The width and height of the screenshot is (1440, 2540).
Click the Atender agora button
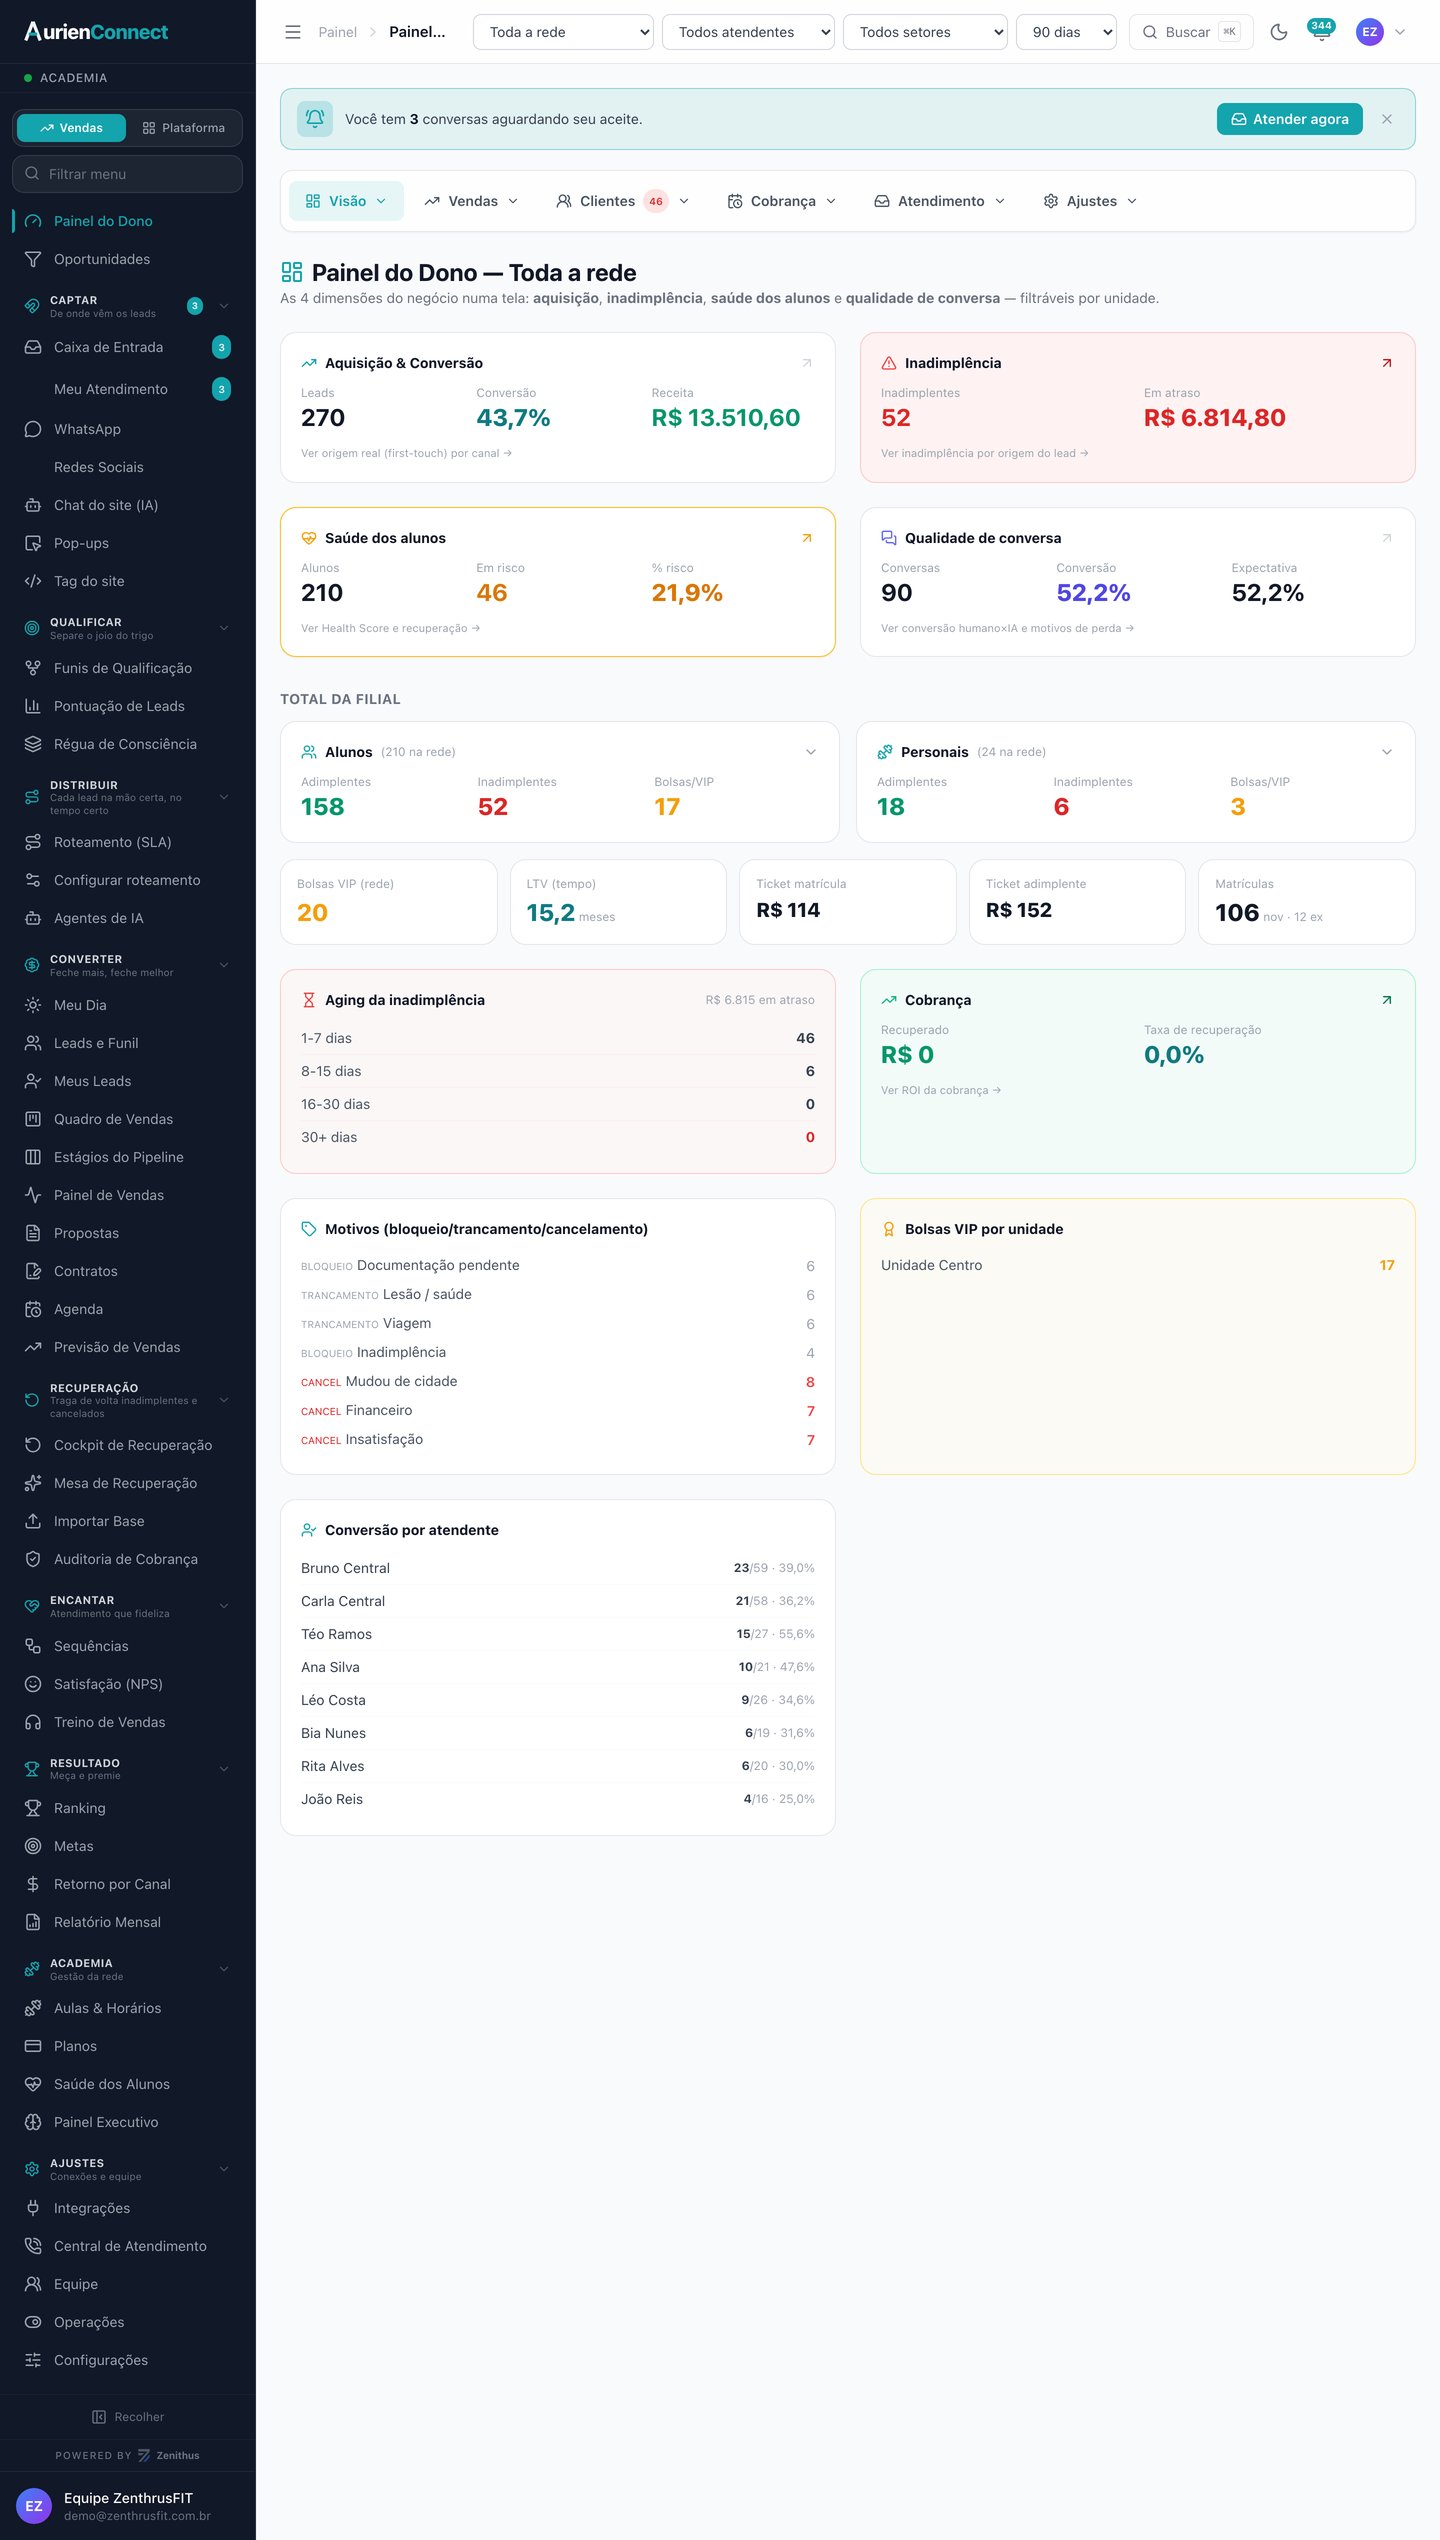(x=1289, y=119)
